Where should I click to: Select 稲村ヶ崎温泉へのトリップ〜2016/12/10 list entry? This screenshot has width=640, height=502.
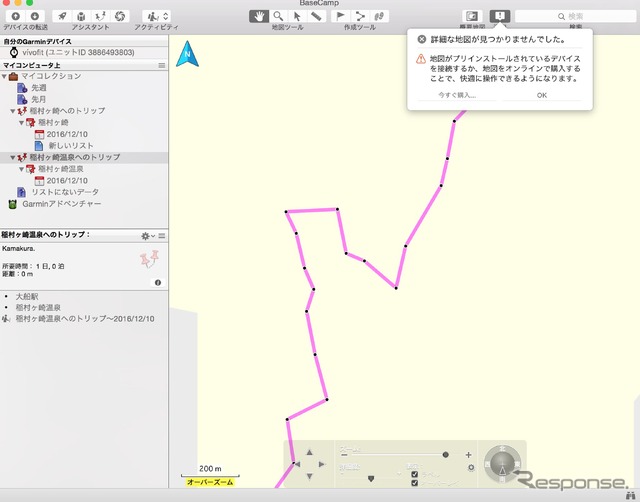coord(85,319)
